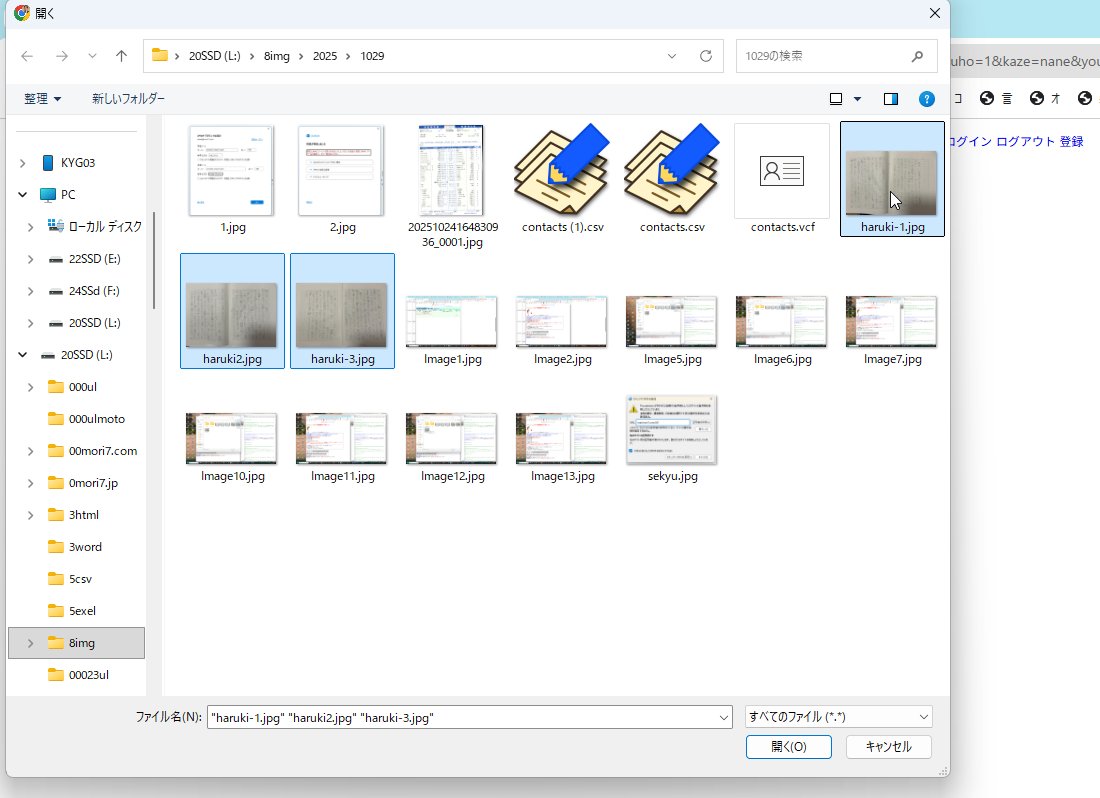Select the contacts.vcf file icon

pyautogui.click(x=782, y=171)
